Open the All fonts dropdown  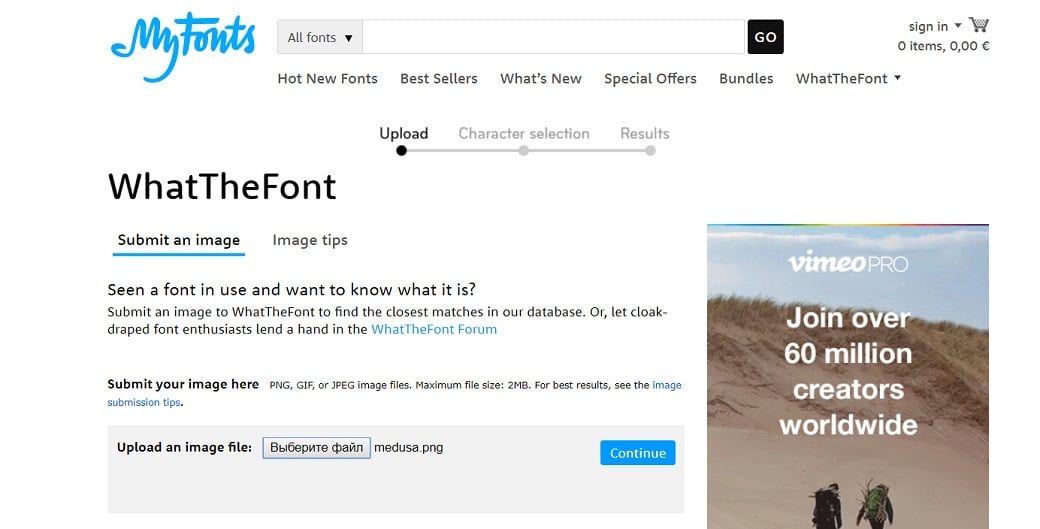(x=320, y=37)
